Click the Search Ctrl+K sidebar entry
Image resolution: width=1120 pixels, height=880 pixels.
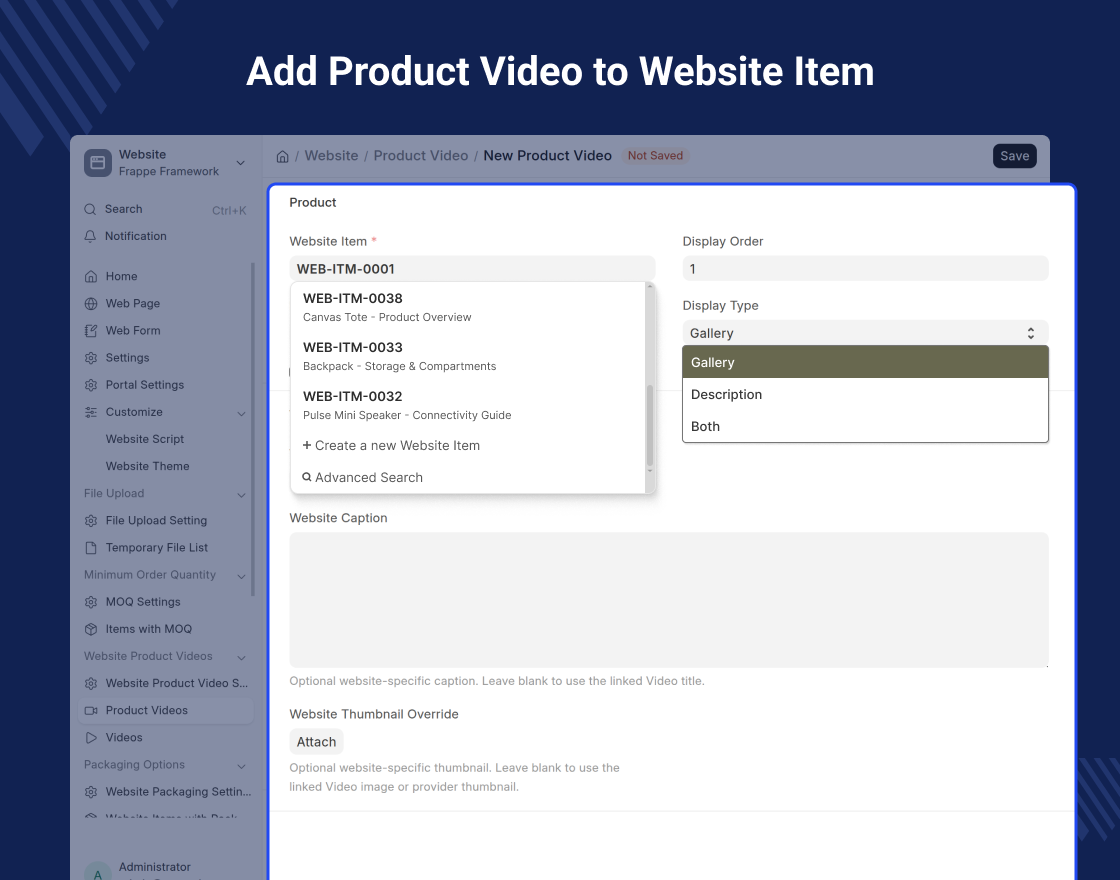click(165, 209)
